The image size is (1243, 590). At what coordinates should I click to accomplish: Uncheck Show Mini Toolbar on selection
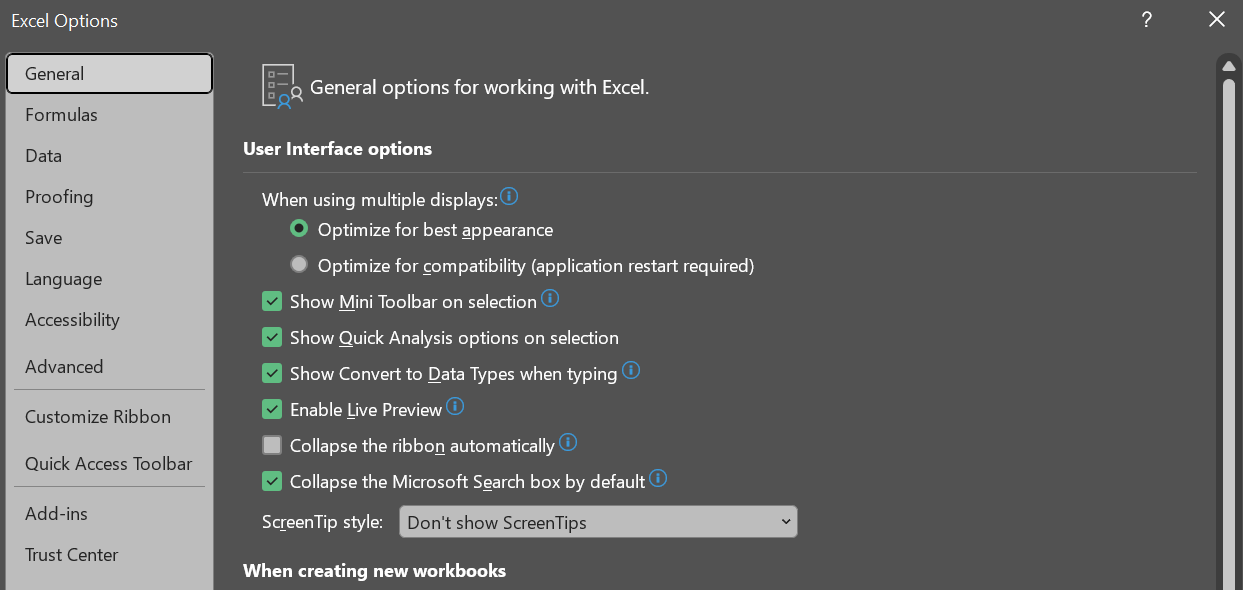click(272, 302)
